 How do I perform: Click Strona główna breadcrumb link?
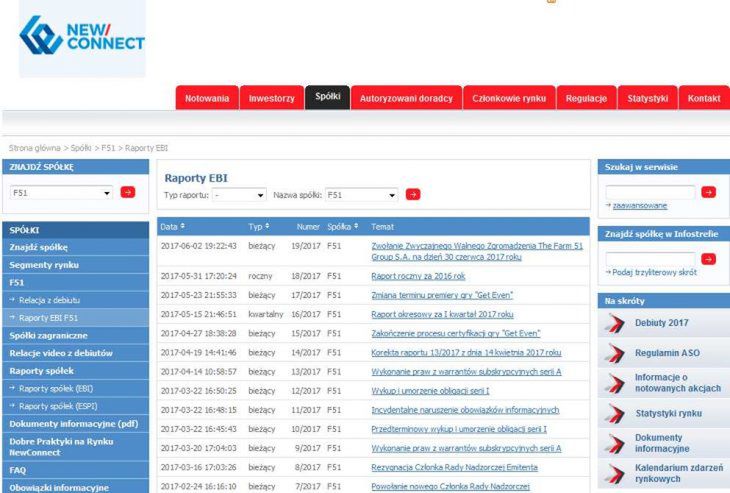click(35, 148)
